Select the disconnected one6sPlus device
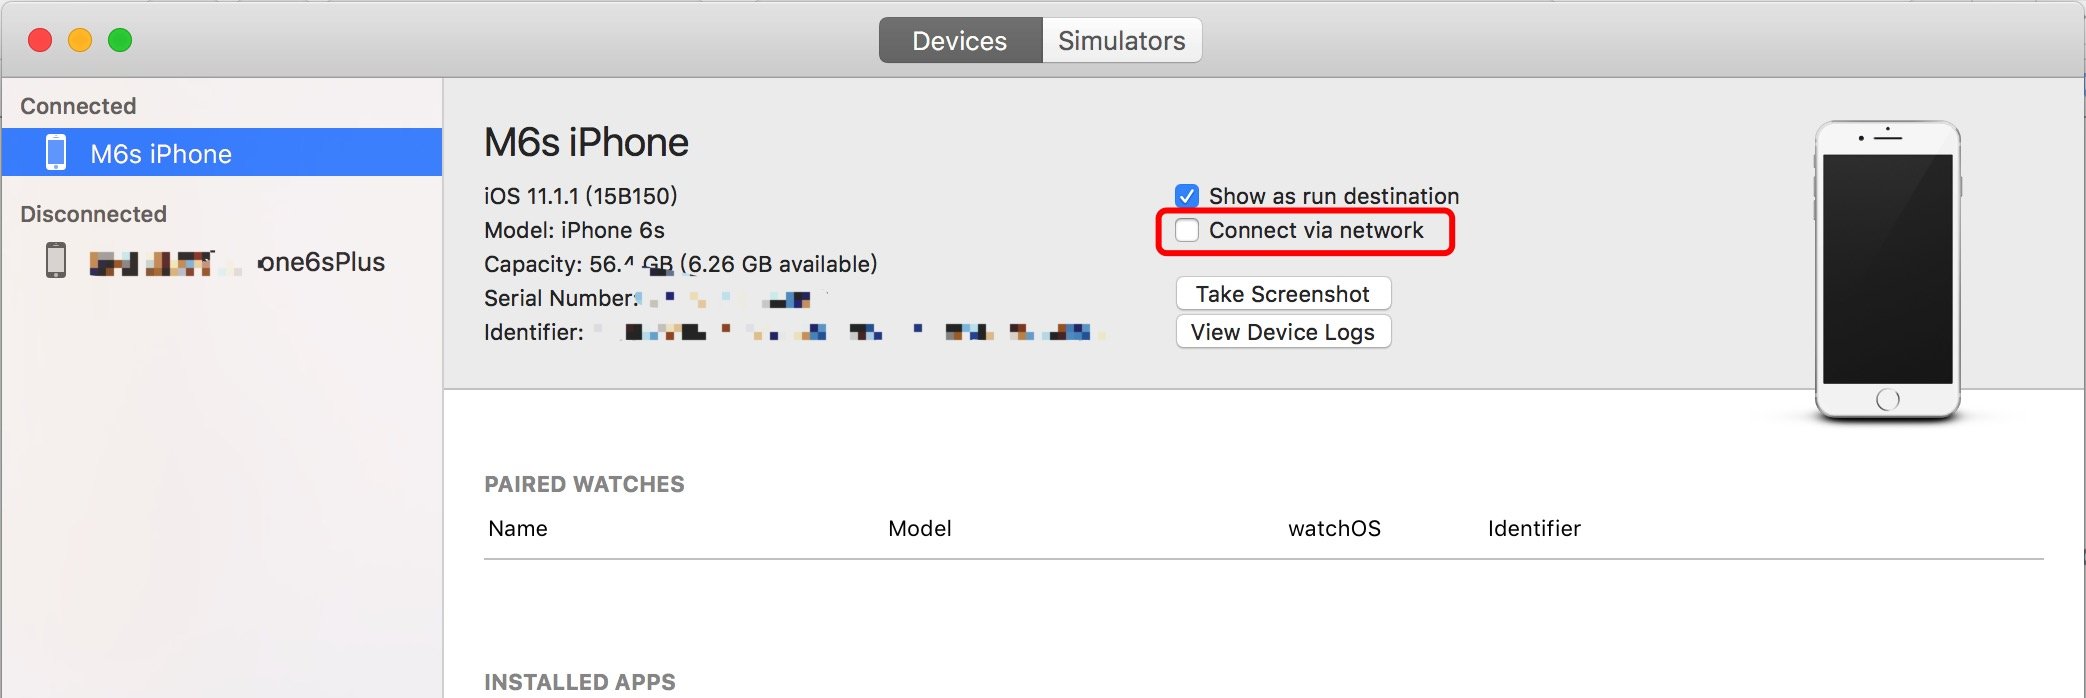The height and width of the screenshot is (698, 2086). click(x=320, y=262)
